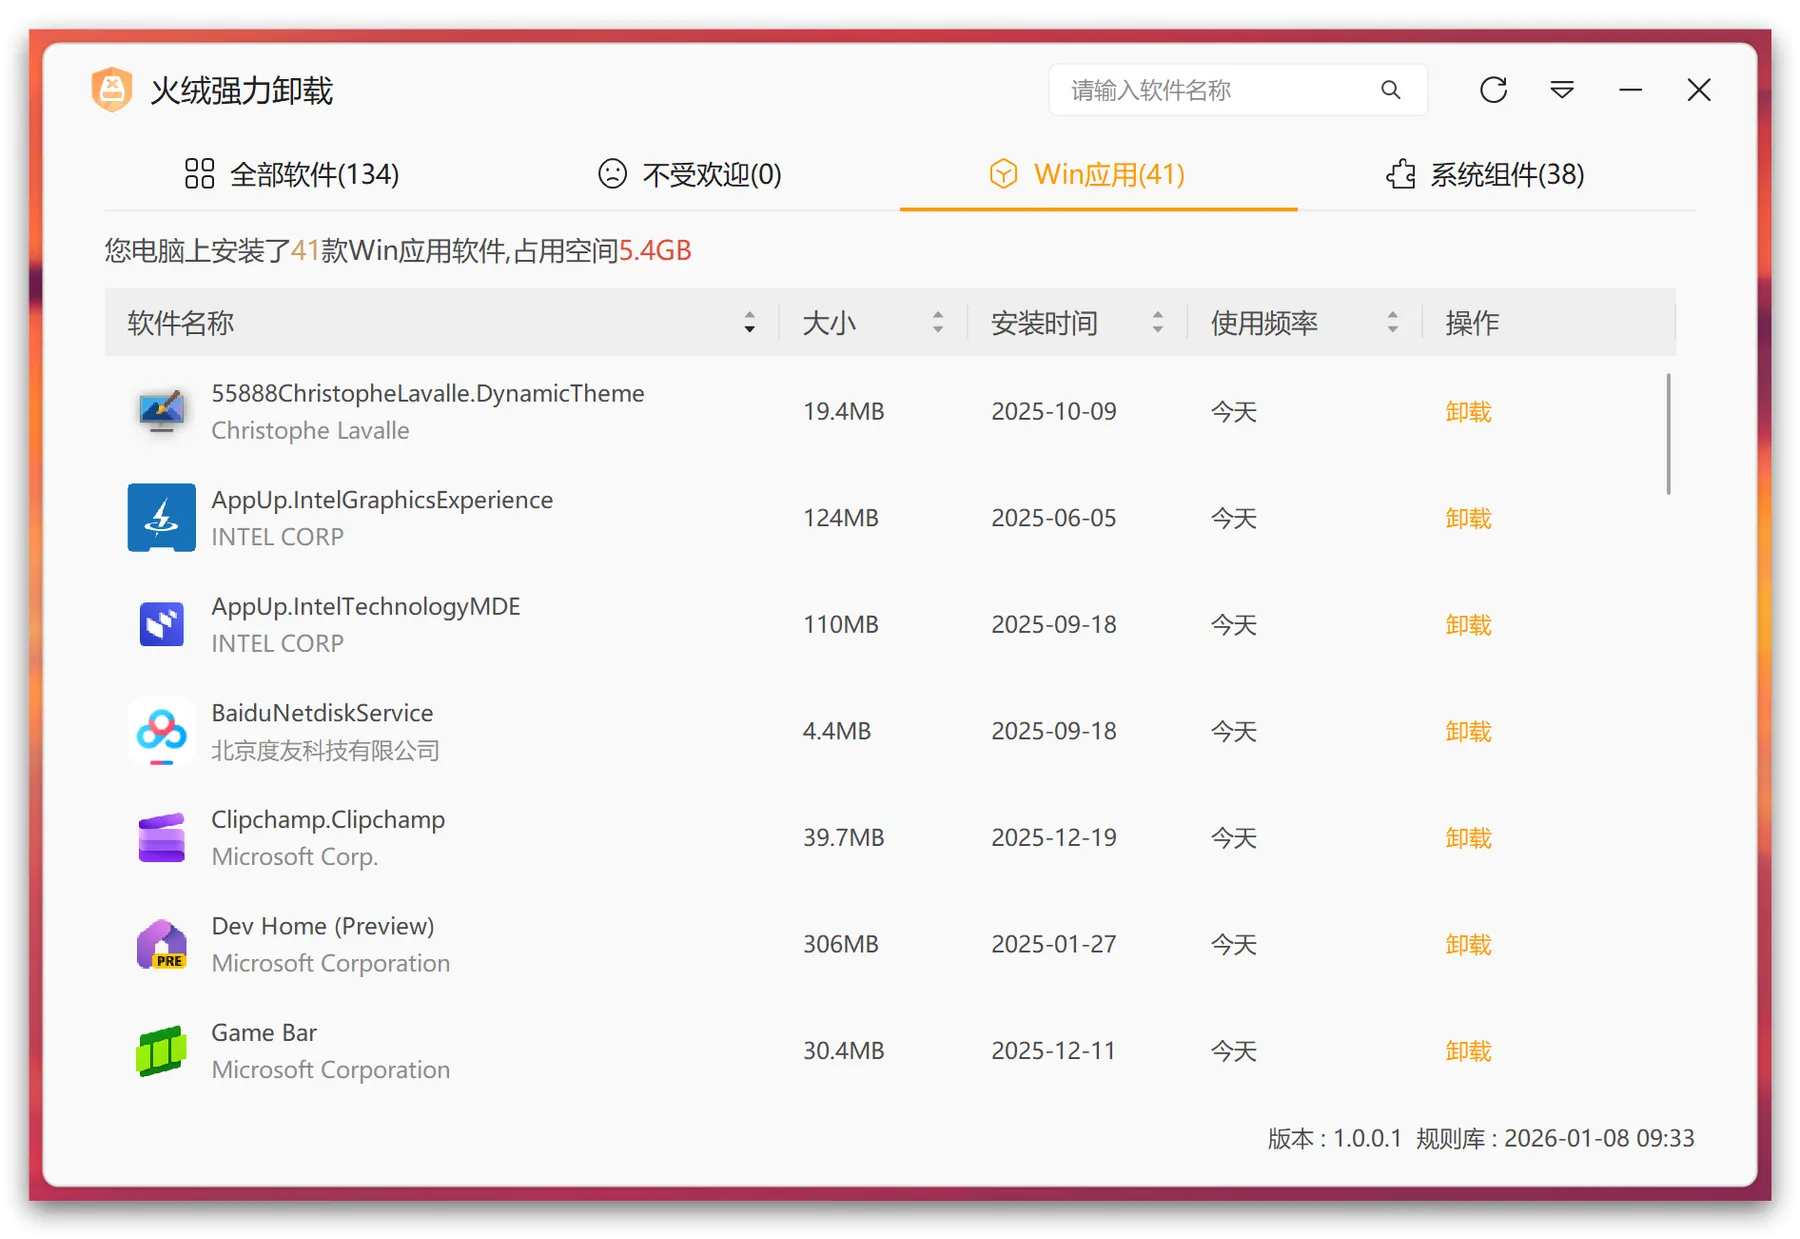Uninstall AppUp.IntelTechnologyMDE via 卸载 link

(x=1468, y=625)
